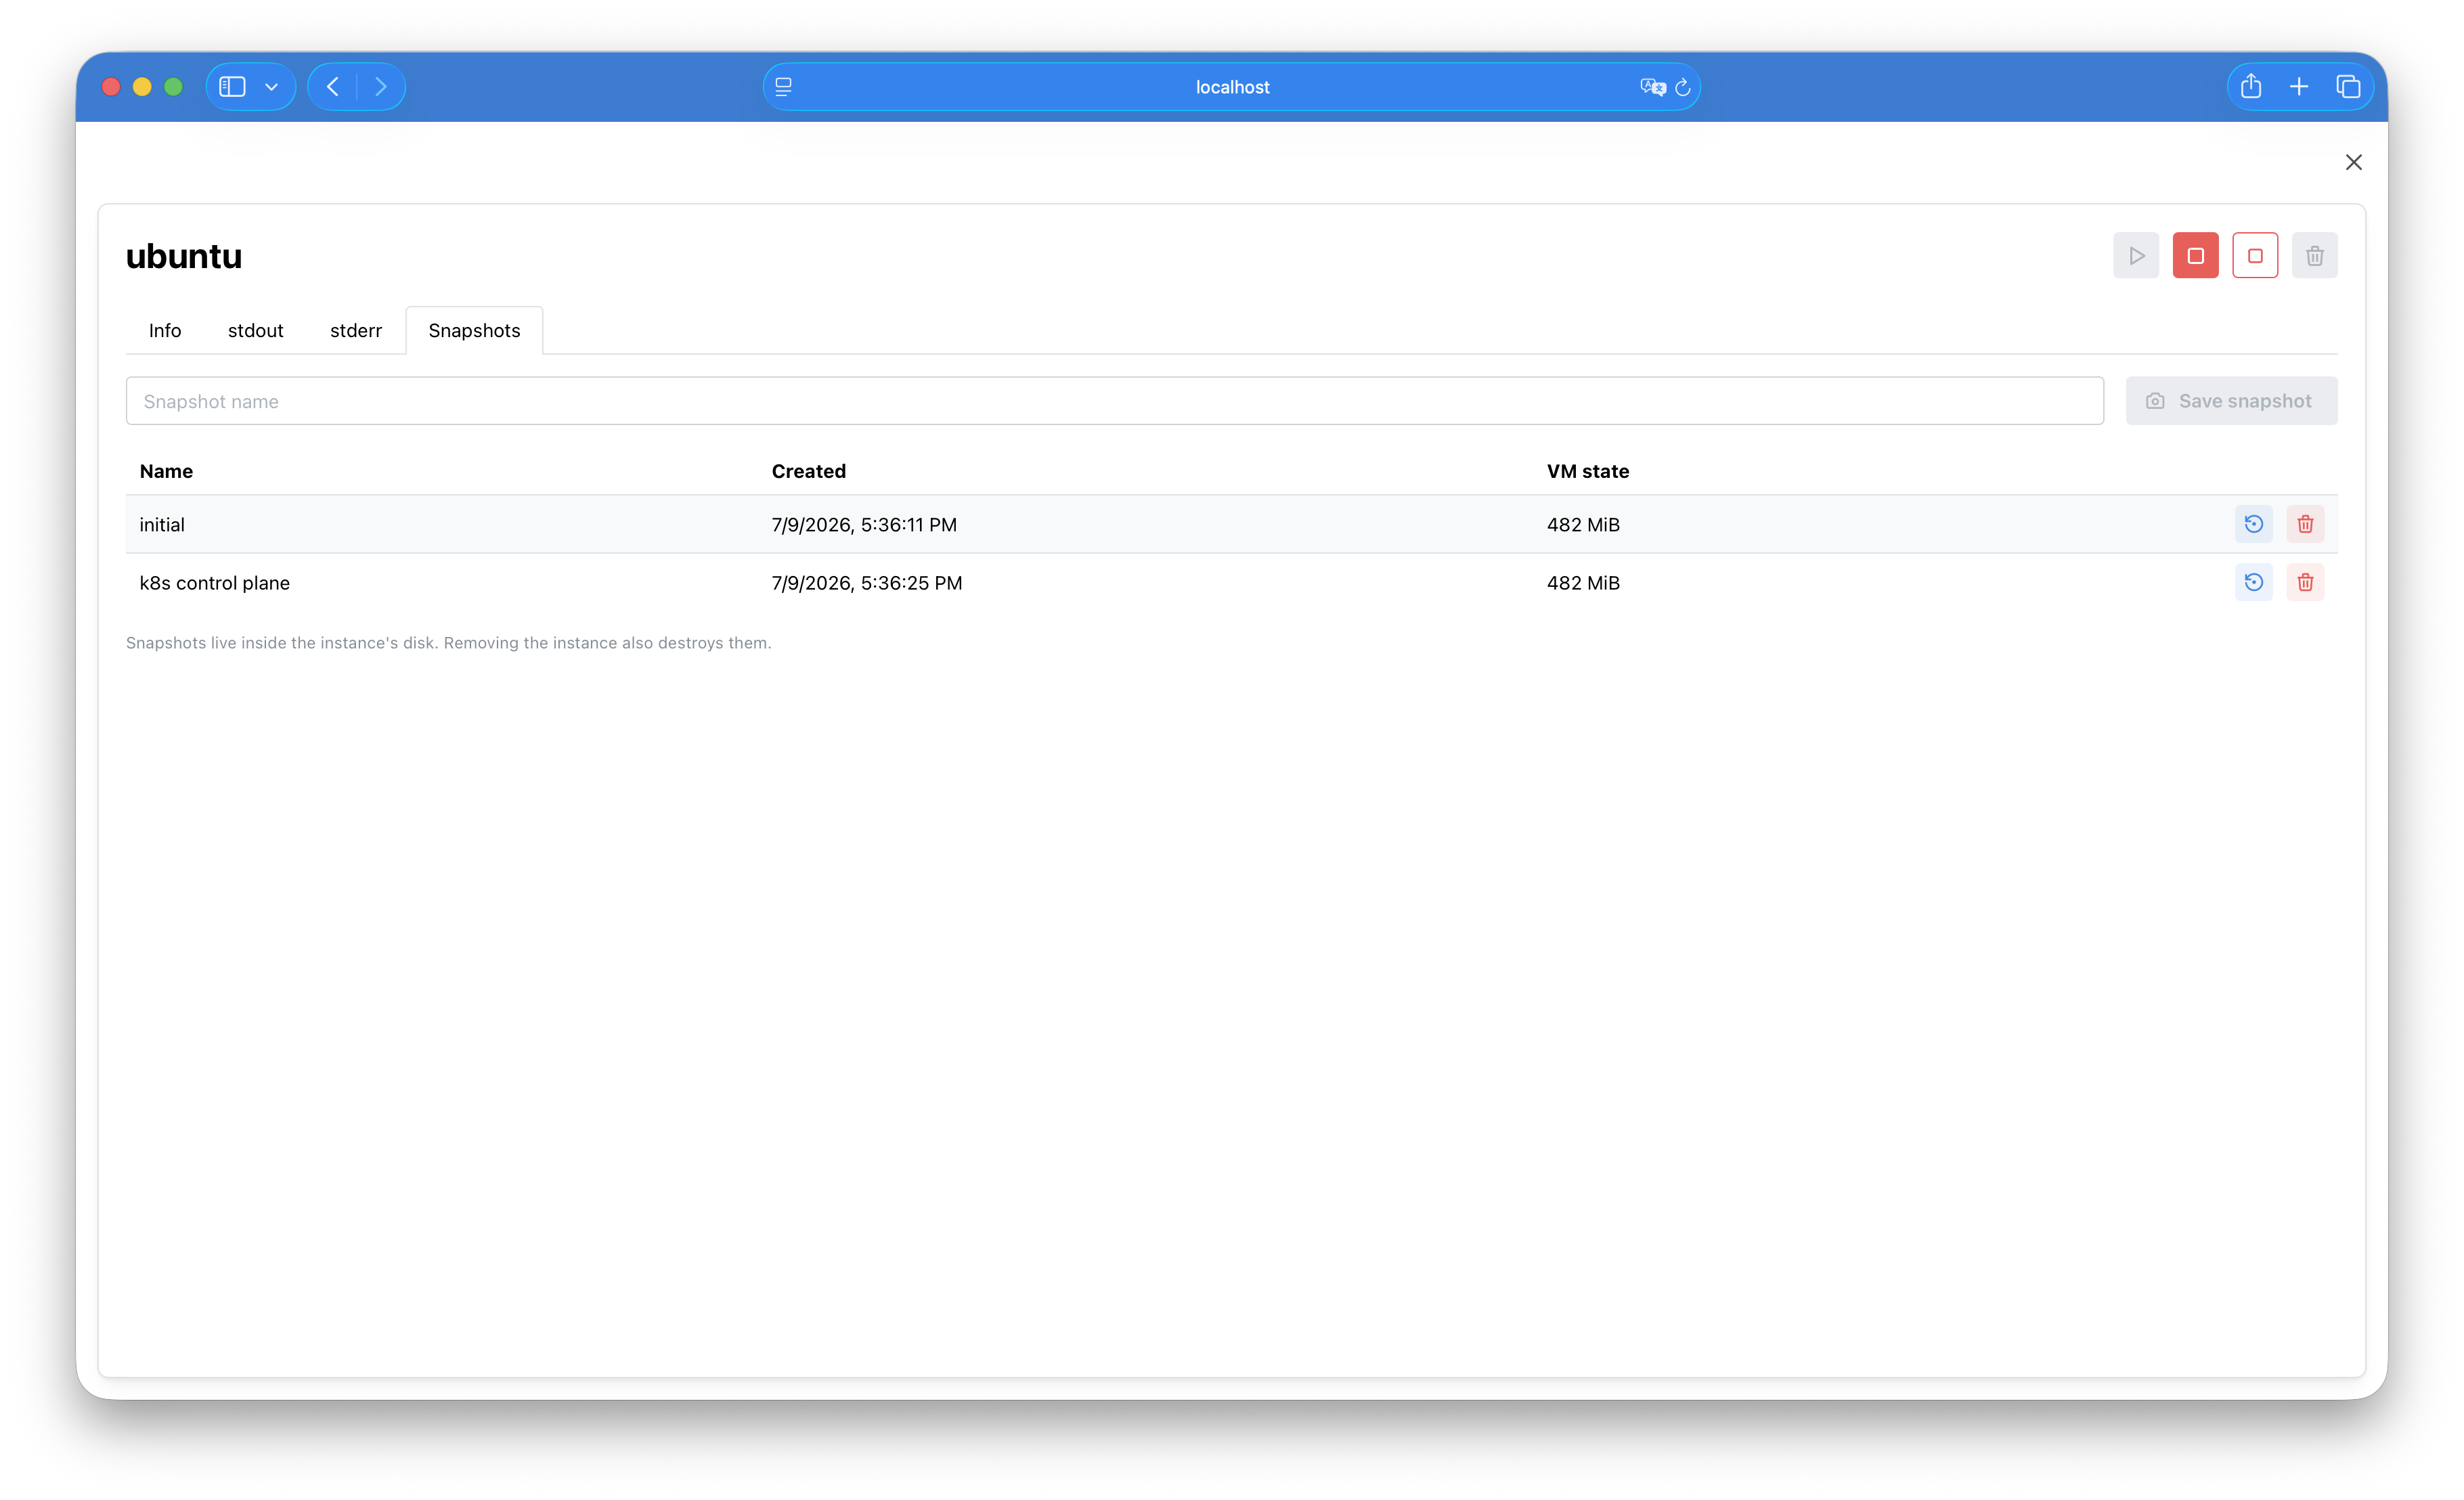Switch to the stderr tab
Viewport: 2464px width, 1500px height.
(x=356, y=331)
